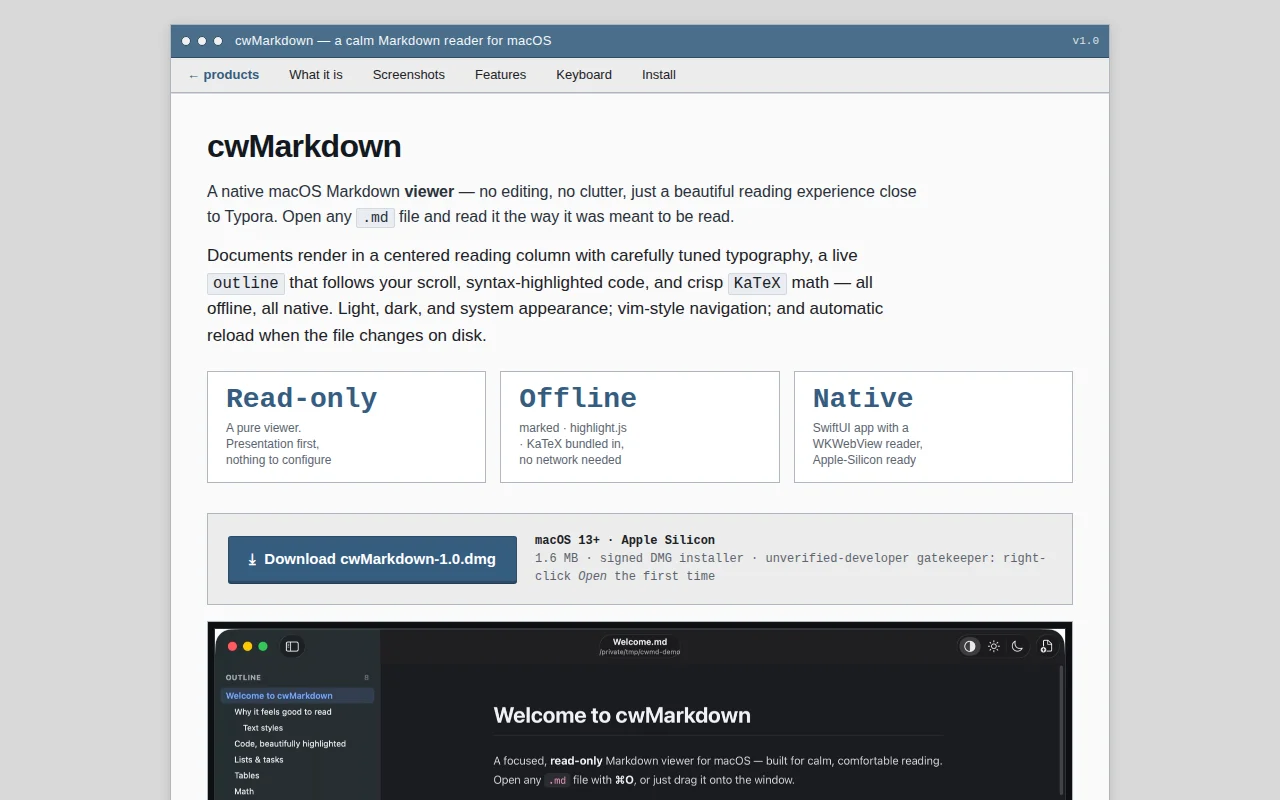Select Code, beautifully highlighted outline entry

pyautogui.click(x=290, y=744)
